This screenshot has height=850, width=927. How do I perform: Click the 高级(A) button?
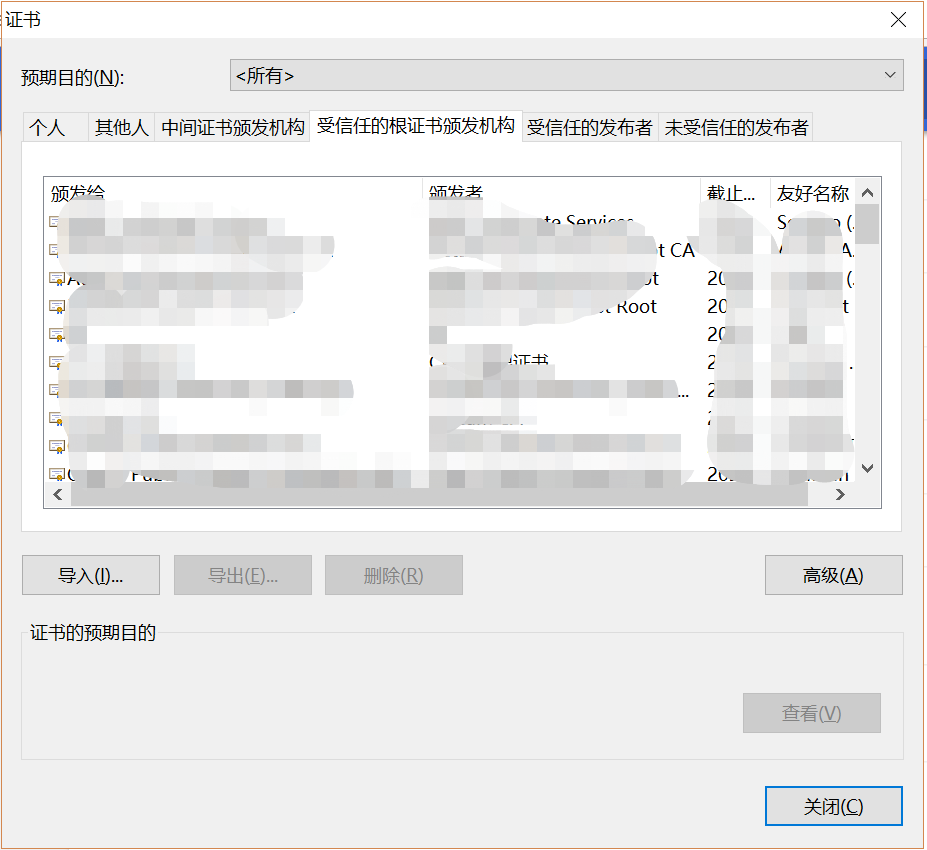tap(833, 574)
